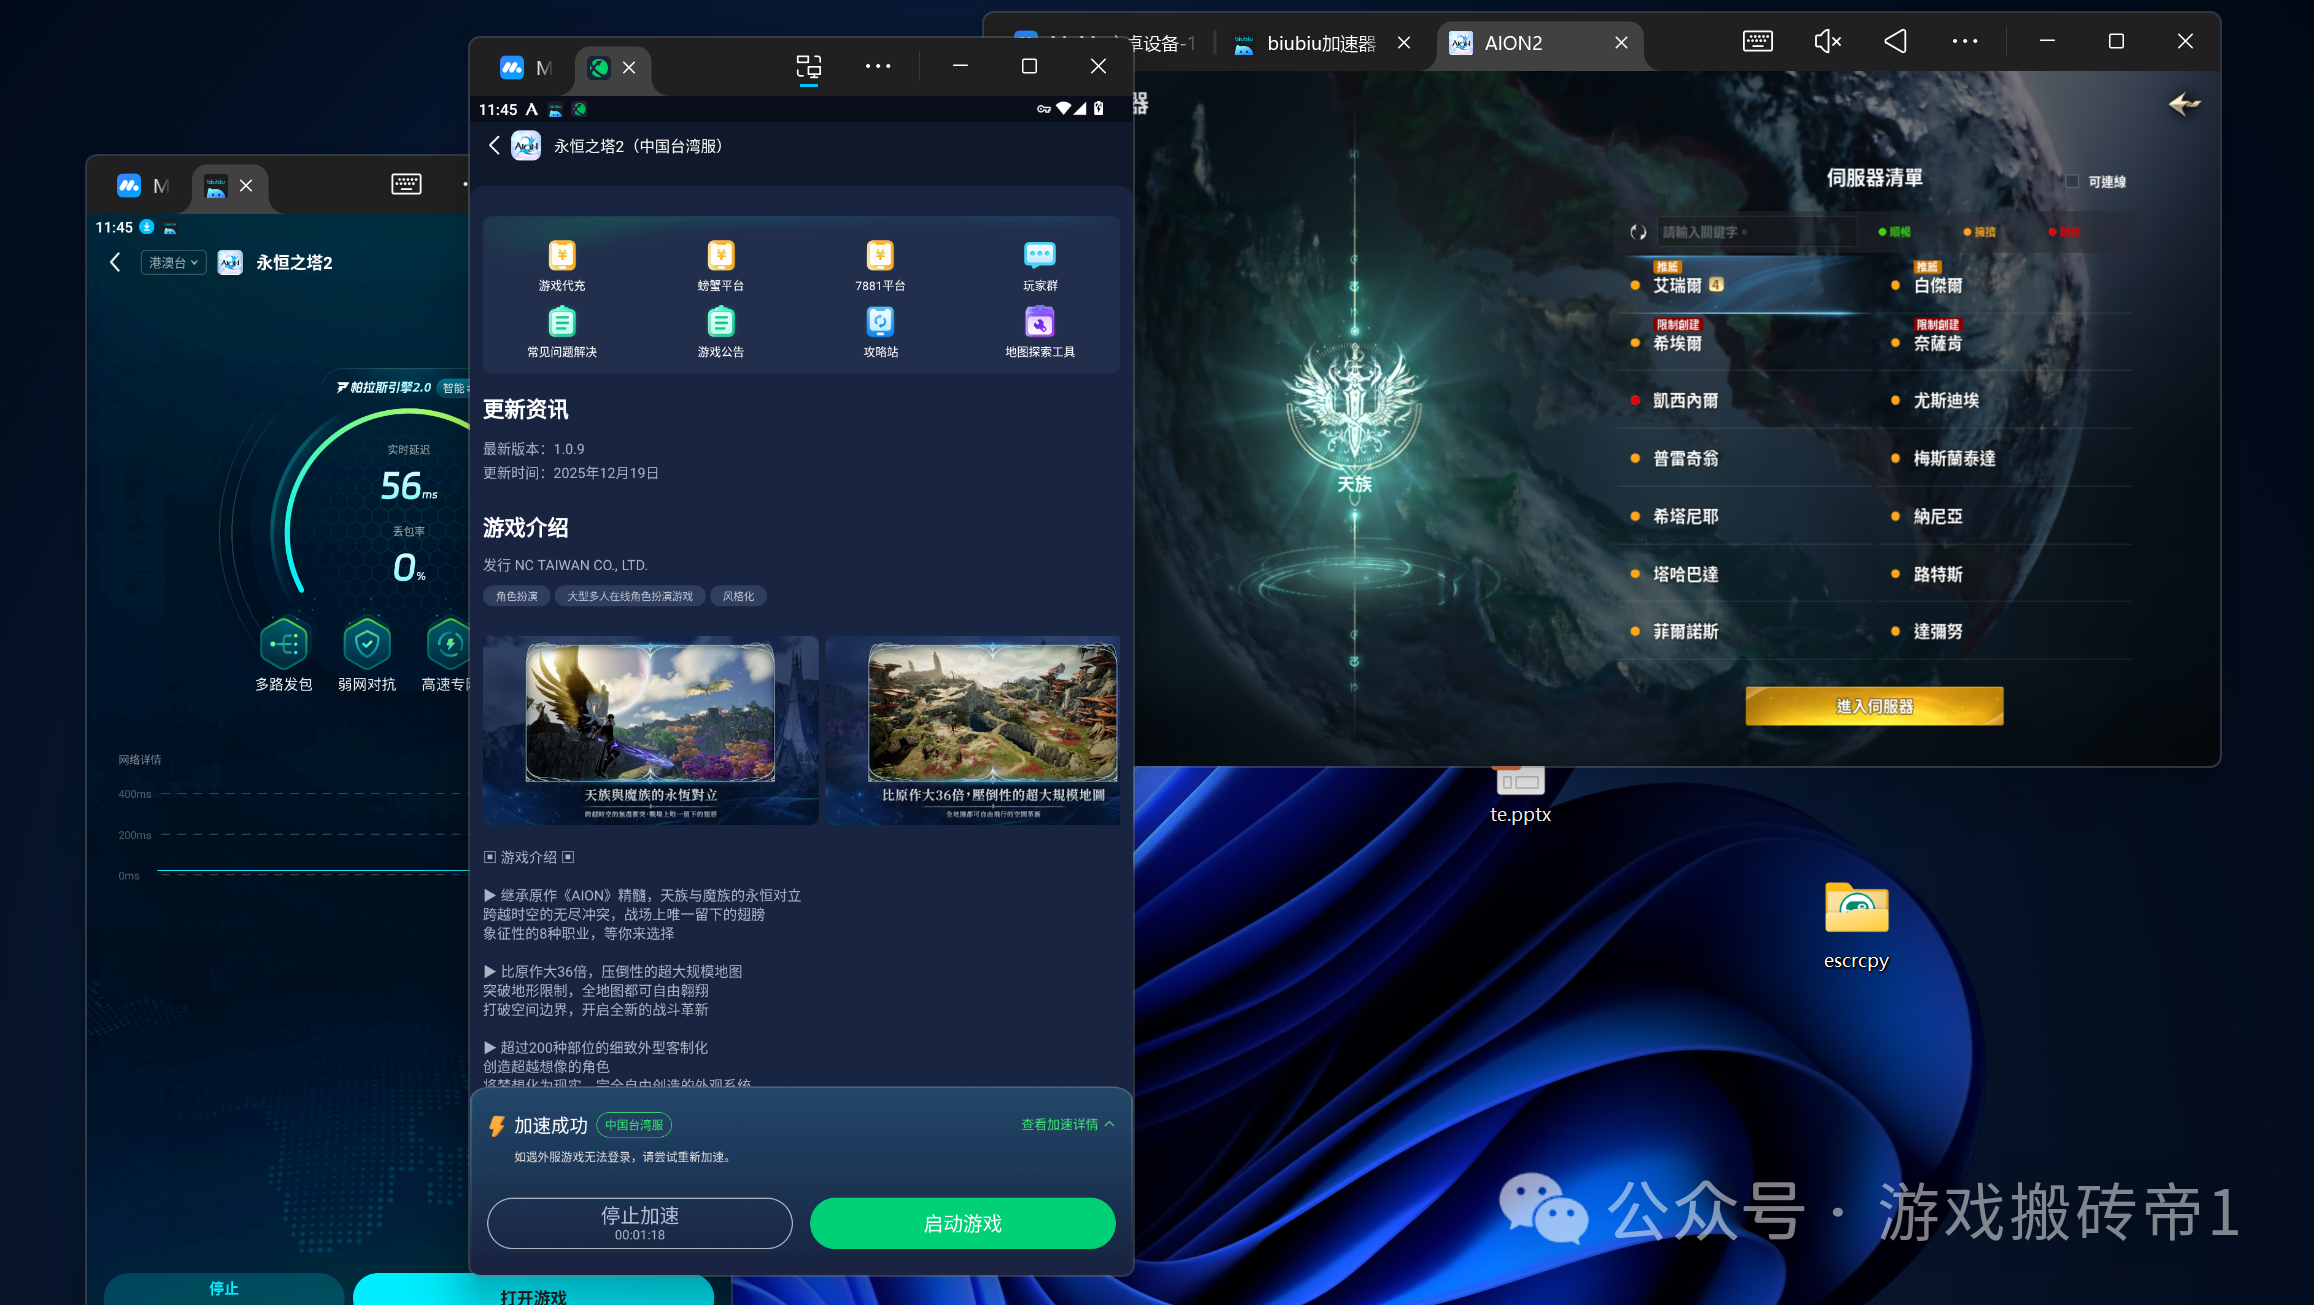Open the 攻略站 guide icon
The height and width of the screenshot is (1305, 2314).
click(x=880, y=323)
